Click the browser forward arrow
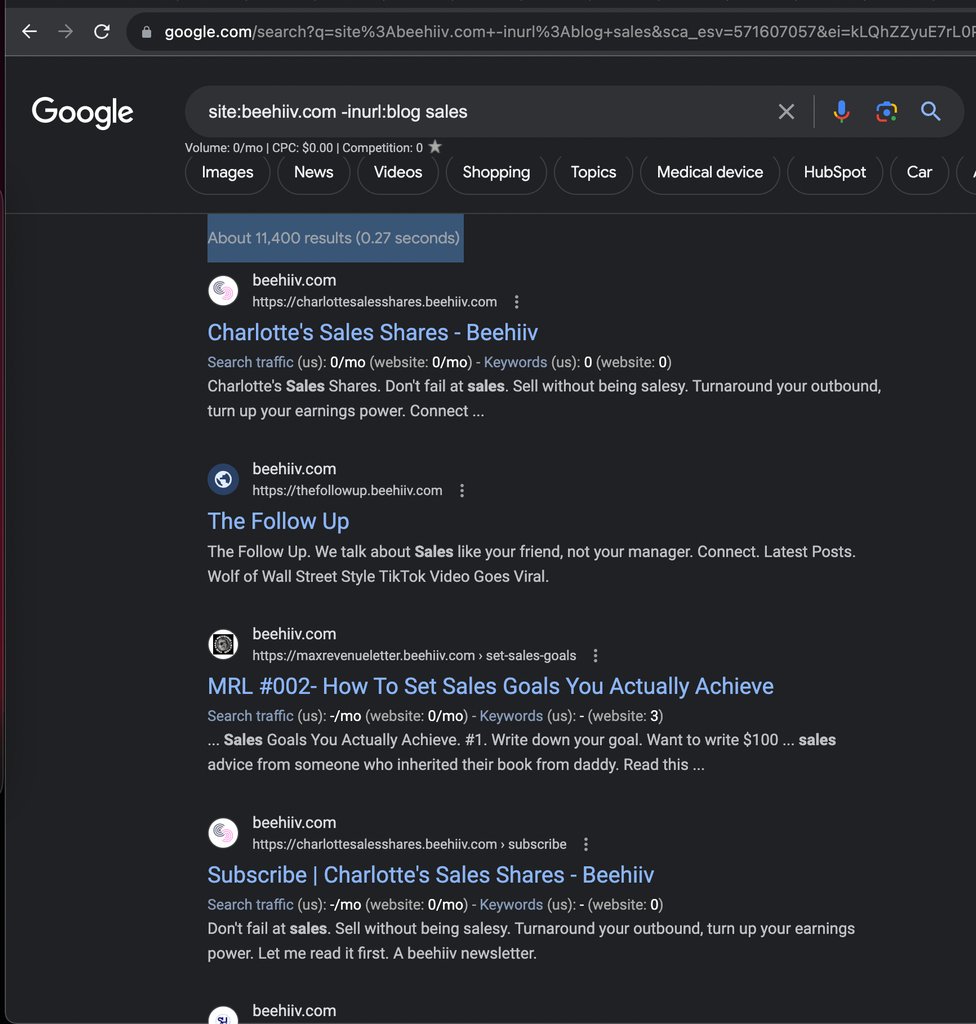Viewport: 976px width, 1024px height. coord(65,31)
